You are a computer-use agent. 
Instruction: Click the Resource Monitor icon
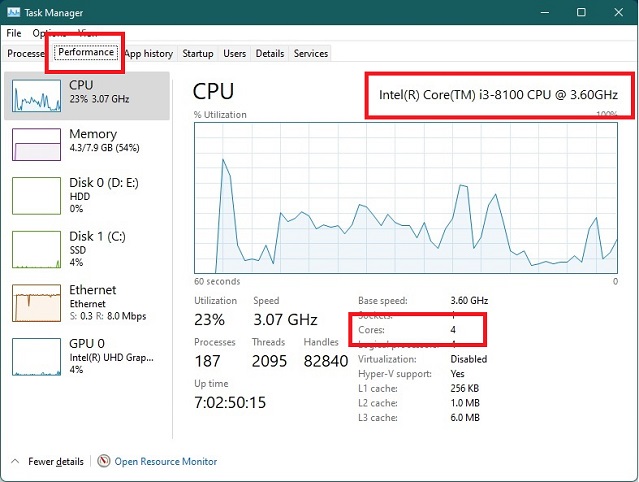(x=104, y=461)
